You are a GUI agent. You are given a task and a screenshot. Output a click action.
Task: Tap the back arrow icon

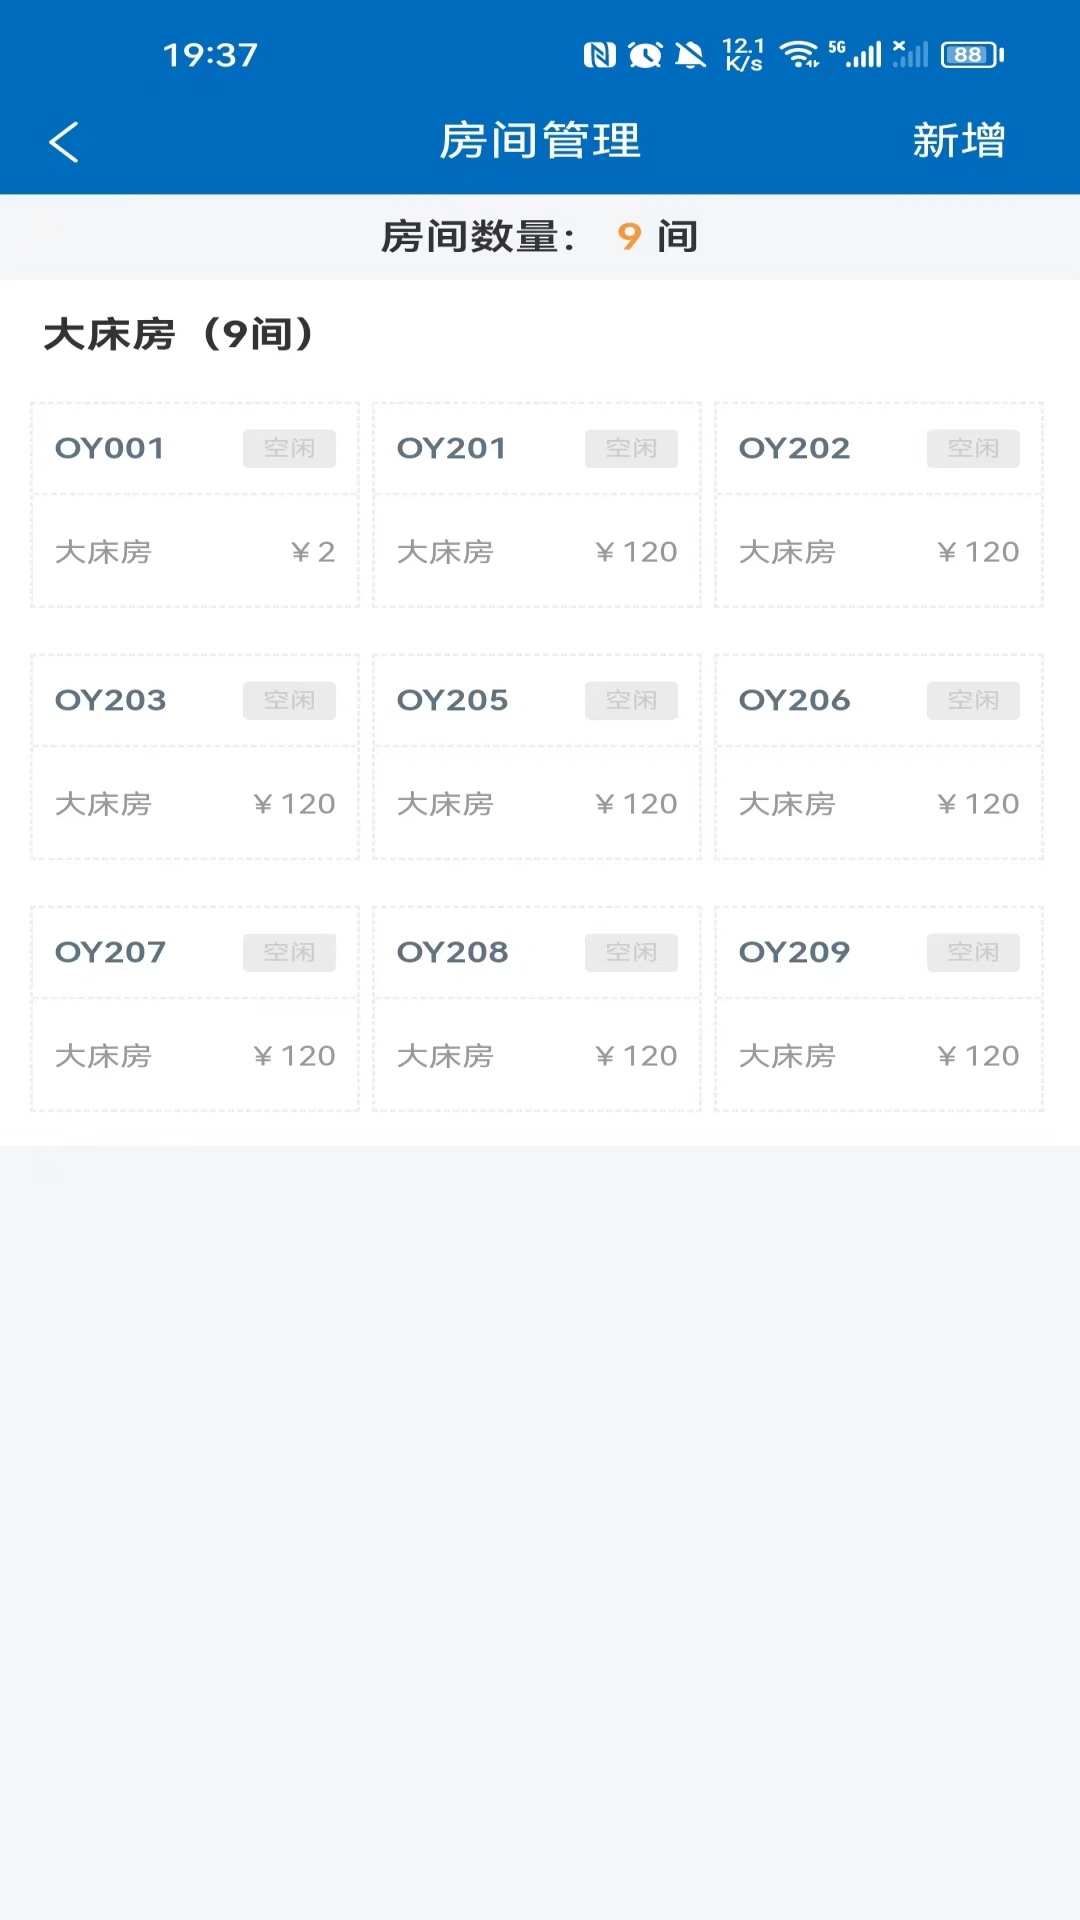pos(64,142)
